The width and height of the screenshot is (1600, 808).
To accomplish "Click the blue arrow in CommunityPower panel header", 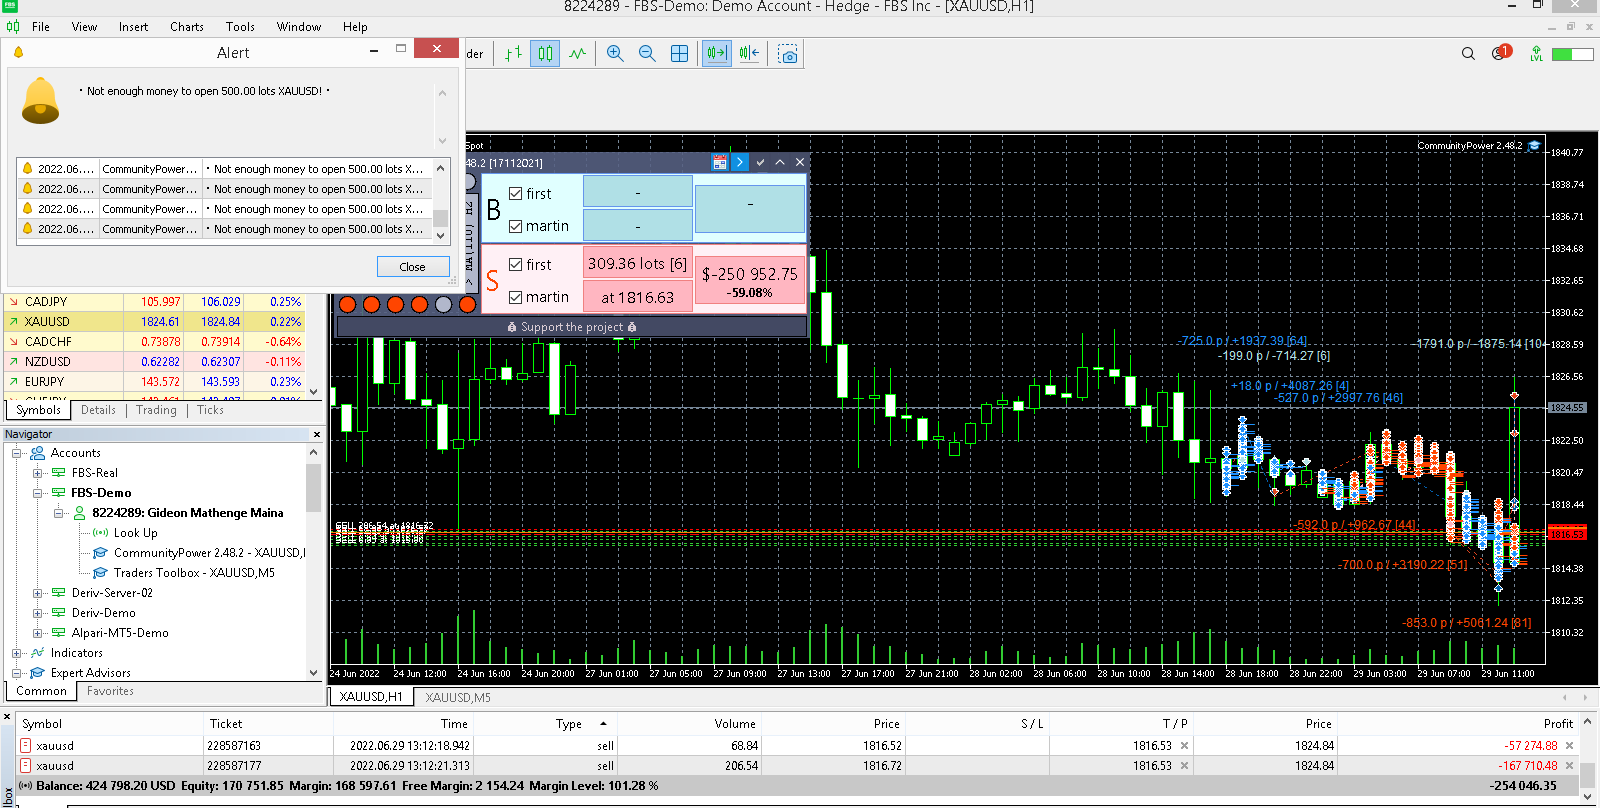I will coord(740,162).
